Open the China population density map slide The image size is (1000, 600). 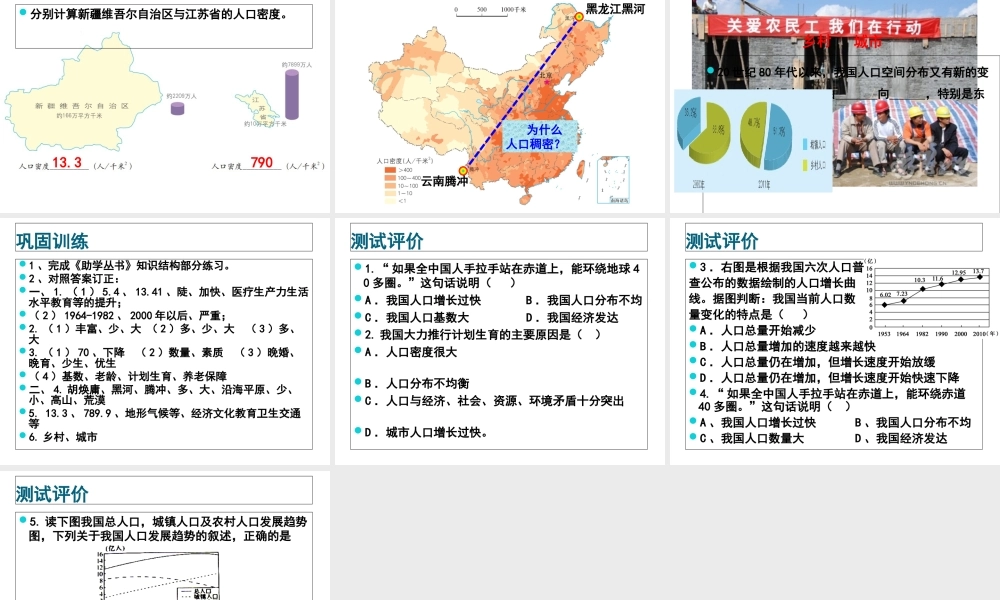coord(499,105)
